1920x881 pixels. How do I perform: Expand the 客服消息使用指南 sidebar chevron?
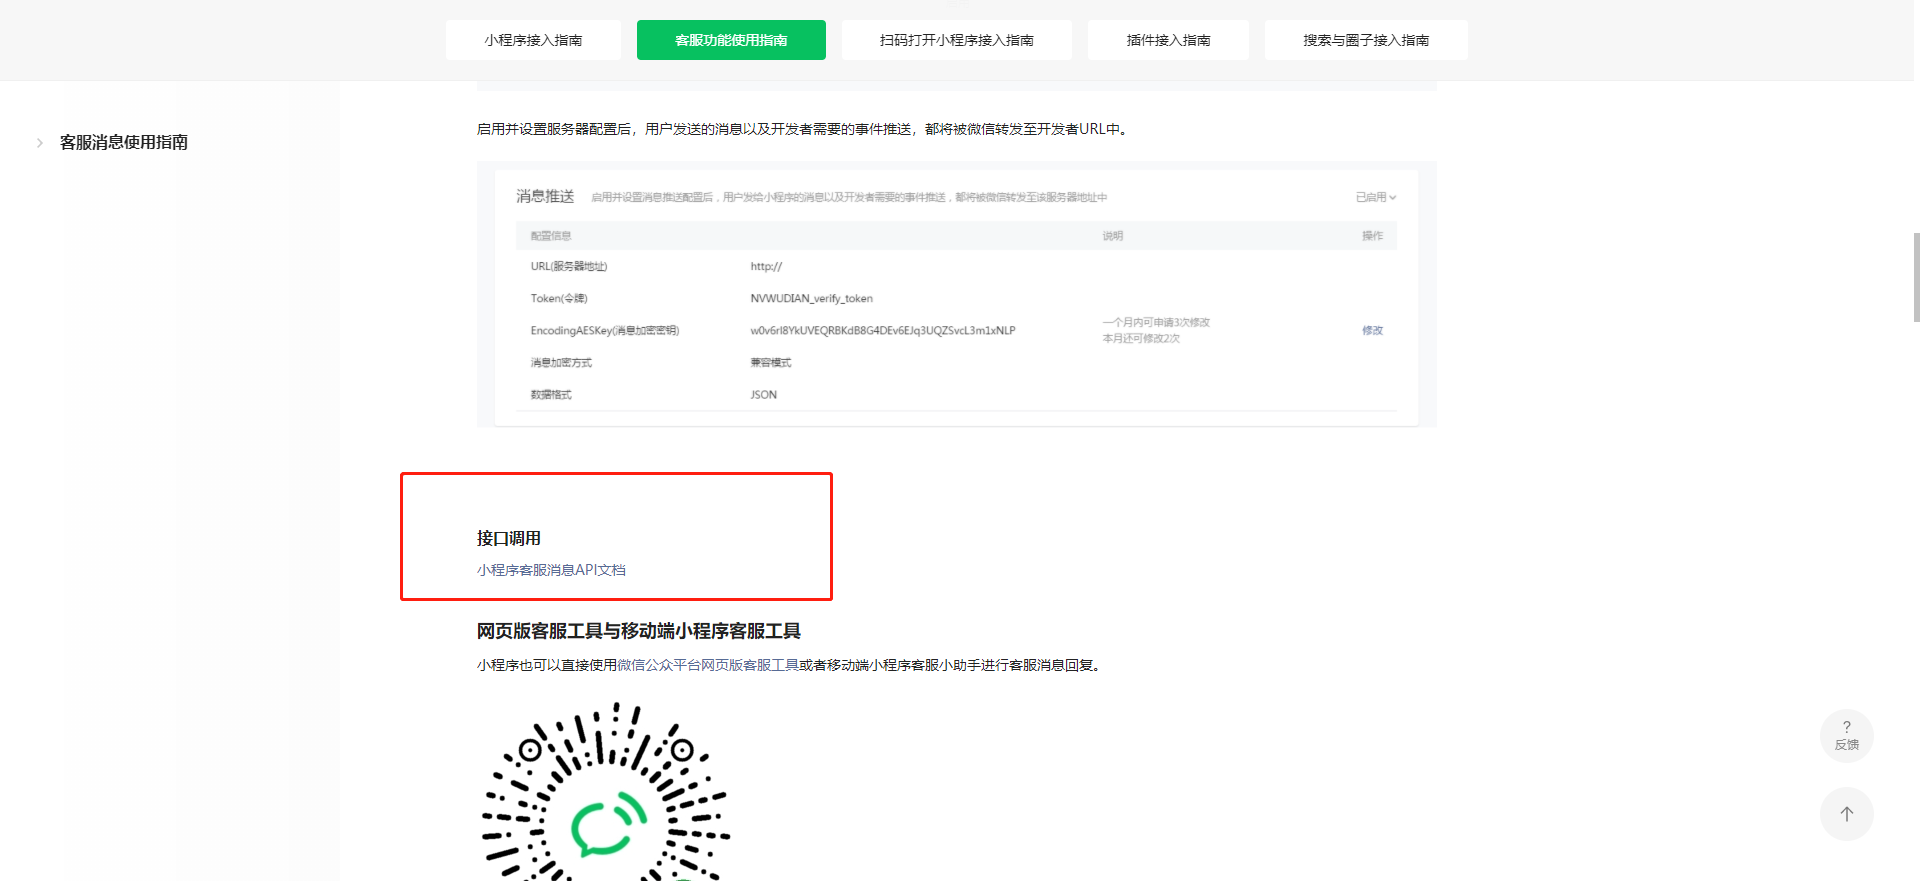pos(40,143)
